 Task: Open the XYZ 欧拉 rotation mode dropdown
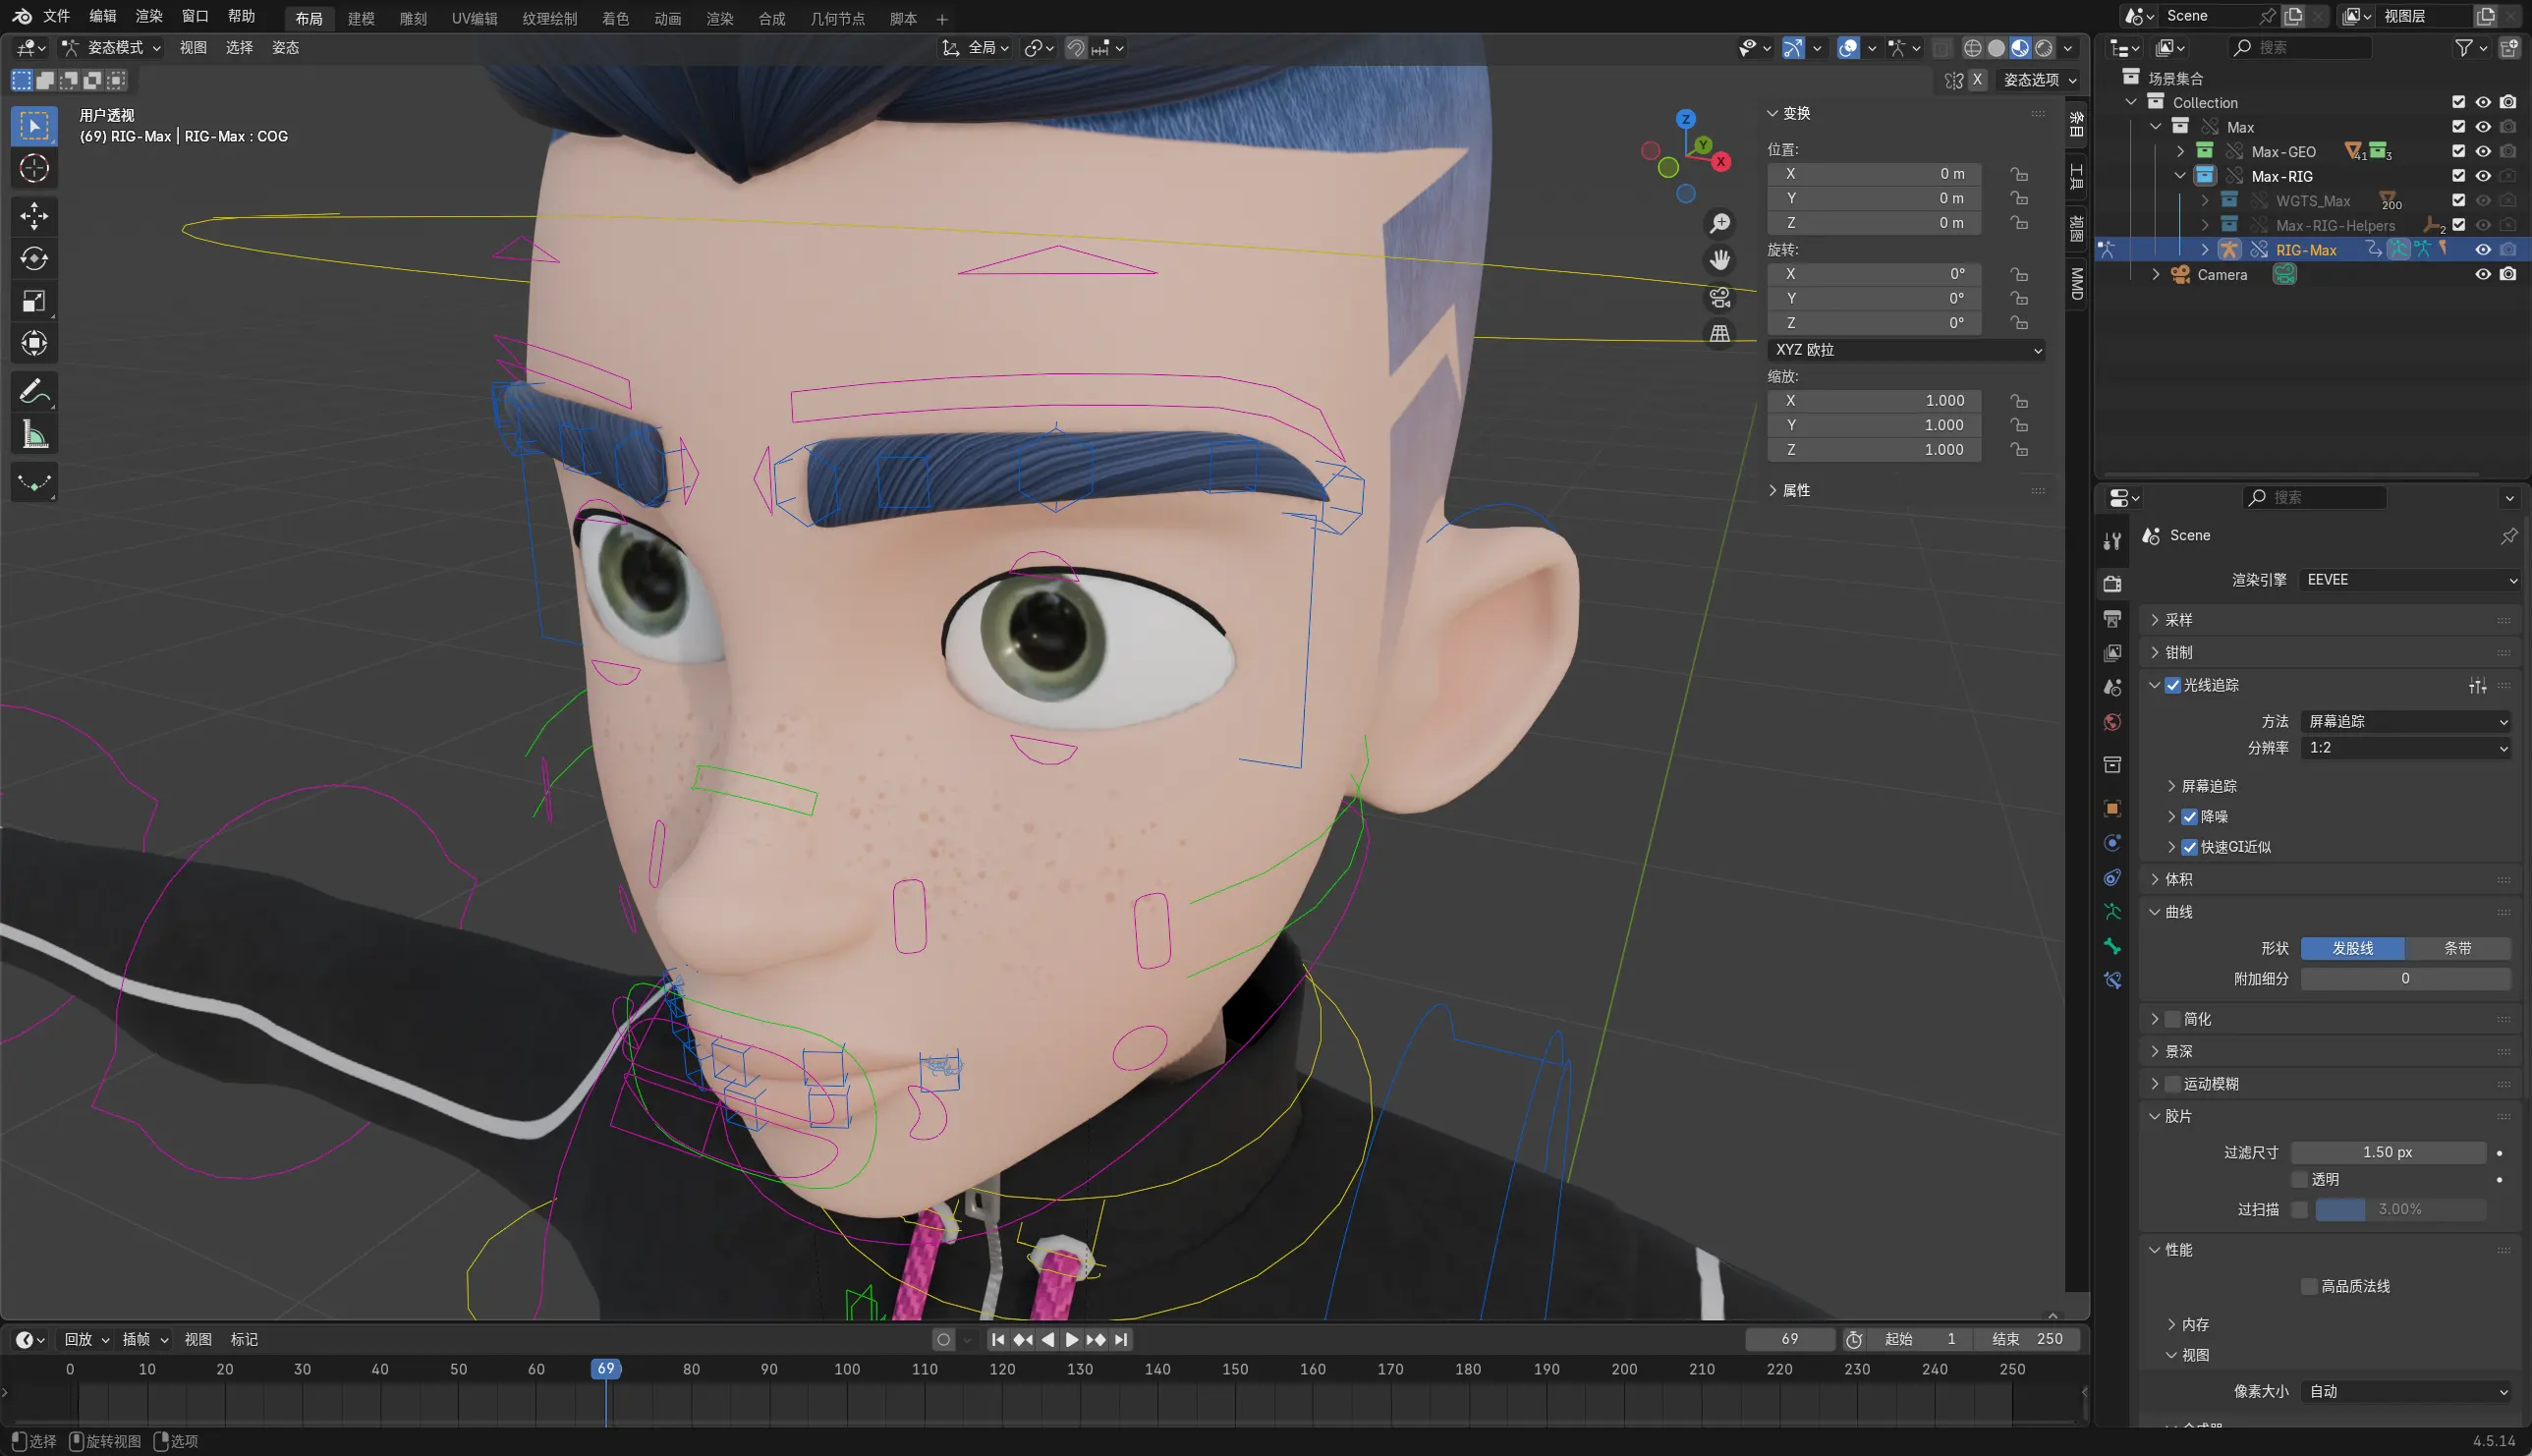pyautogui.click(x=1906, y=350)
